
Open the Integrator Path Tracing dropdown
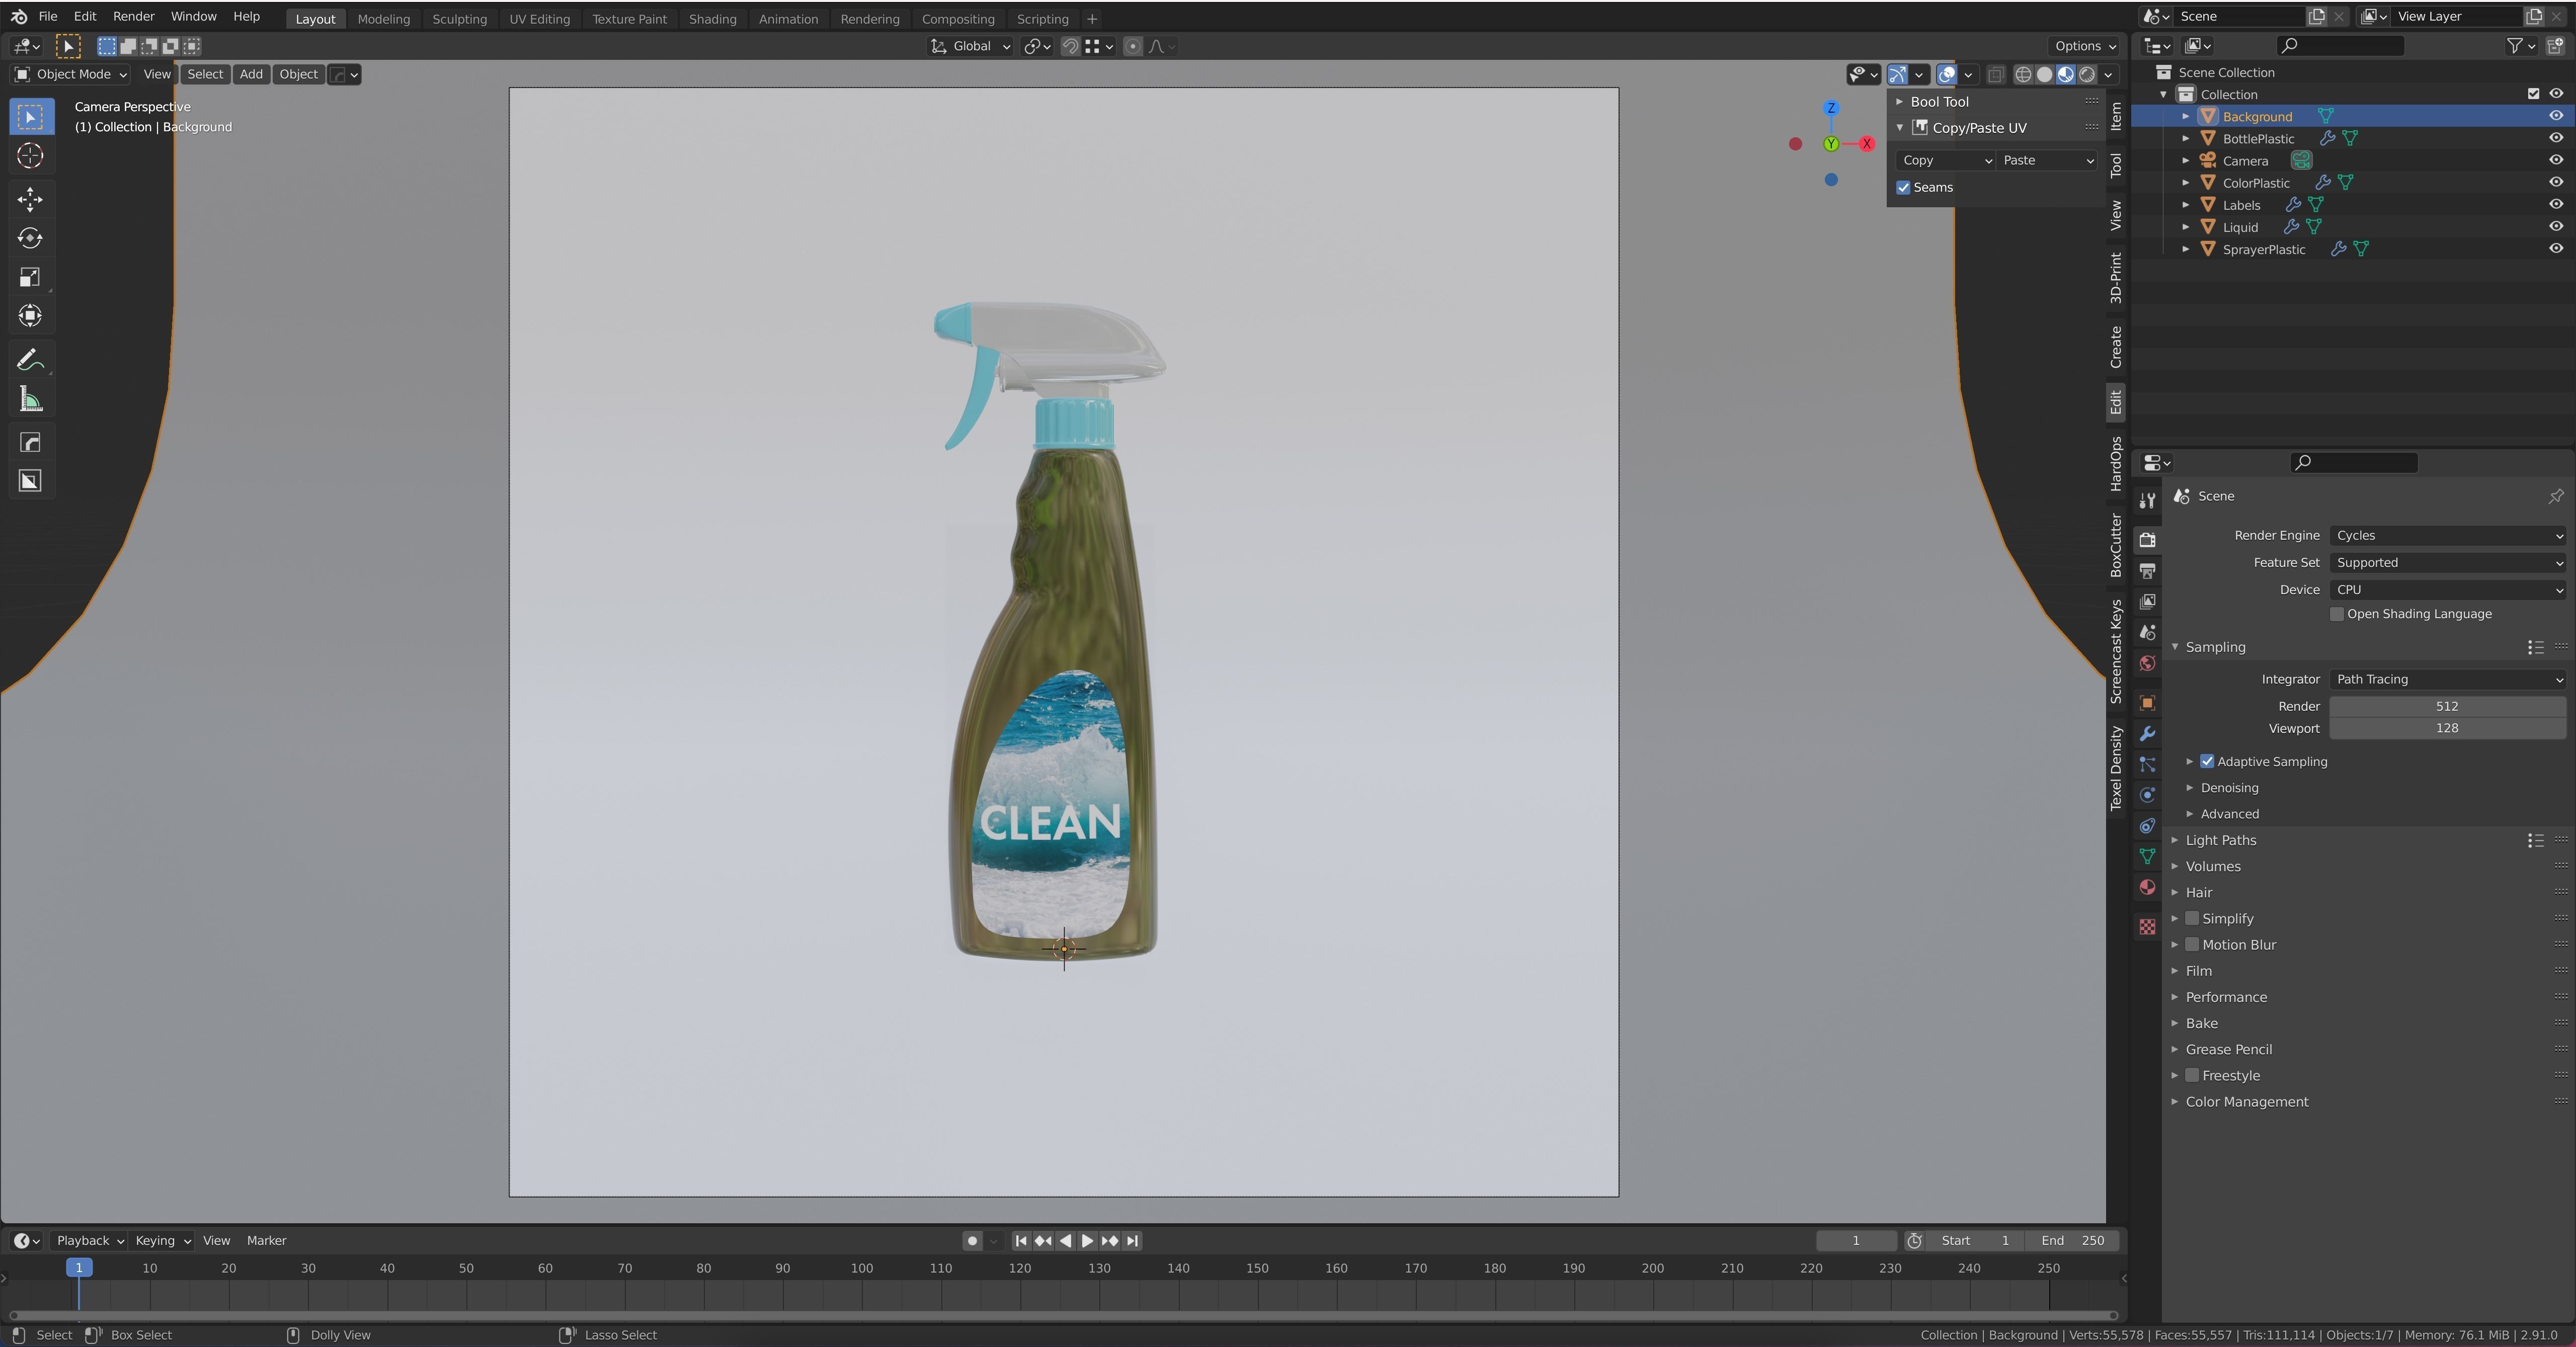2447,680
